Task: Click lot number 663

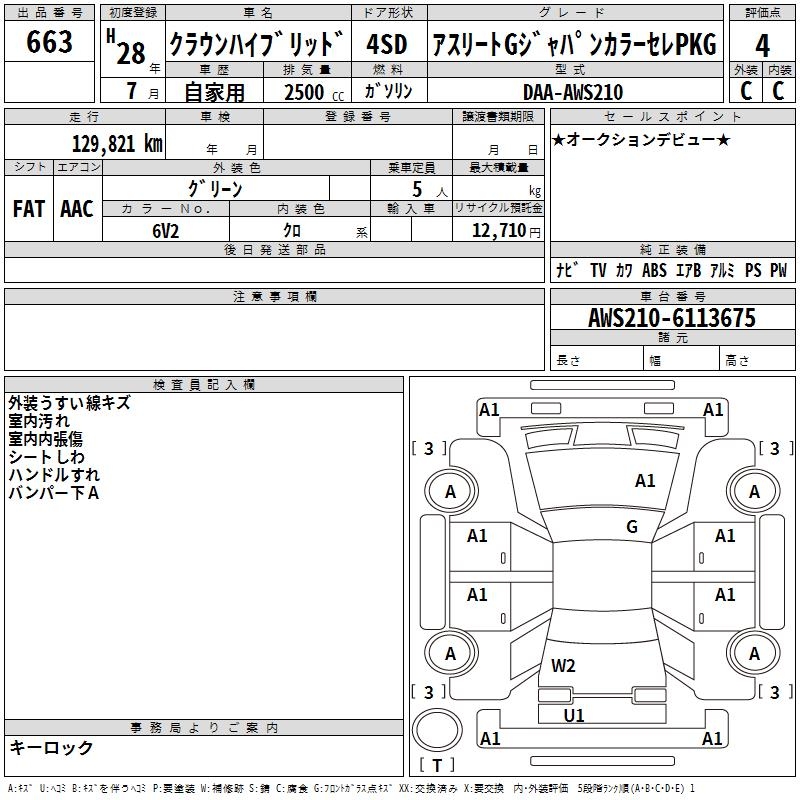Action: click(x=50, y=43)
